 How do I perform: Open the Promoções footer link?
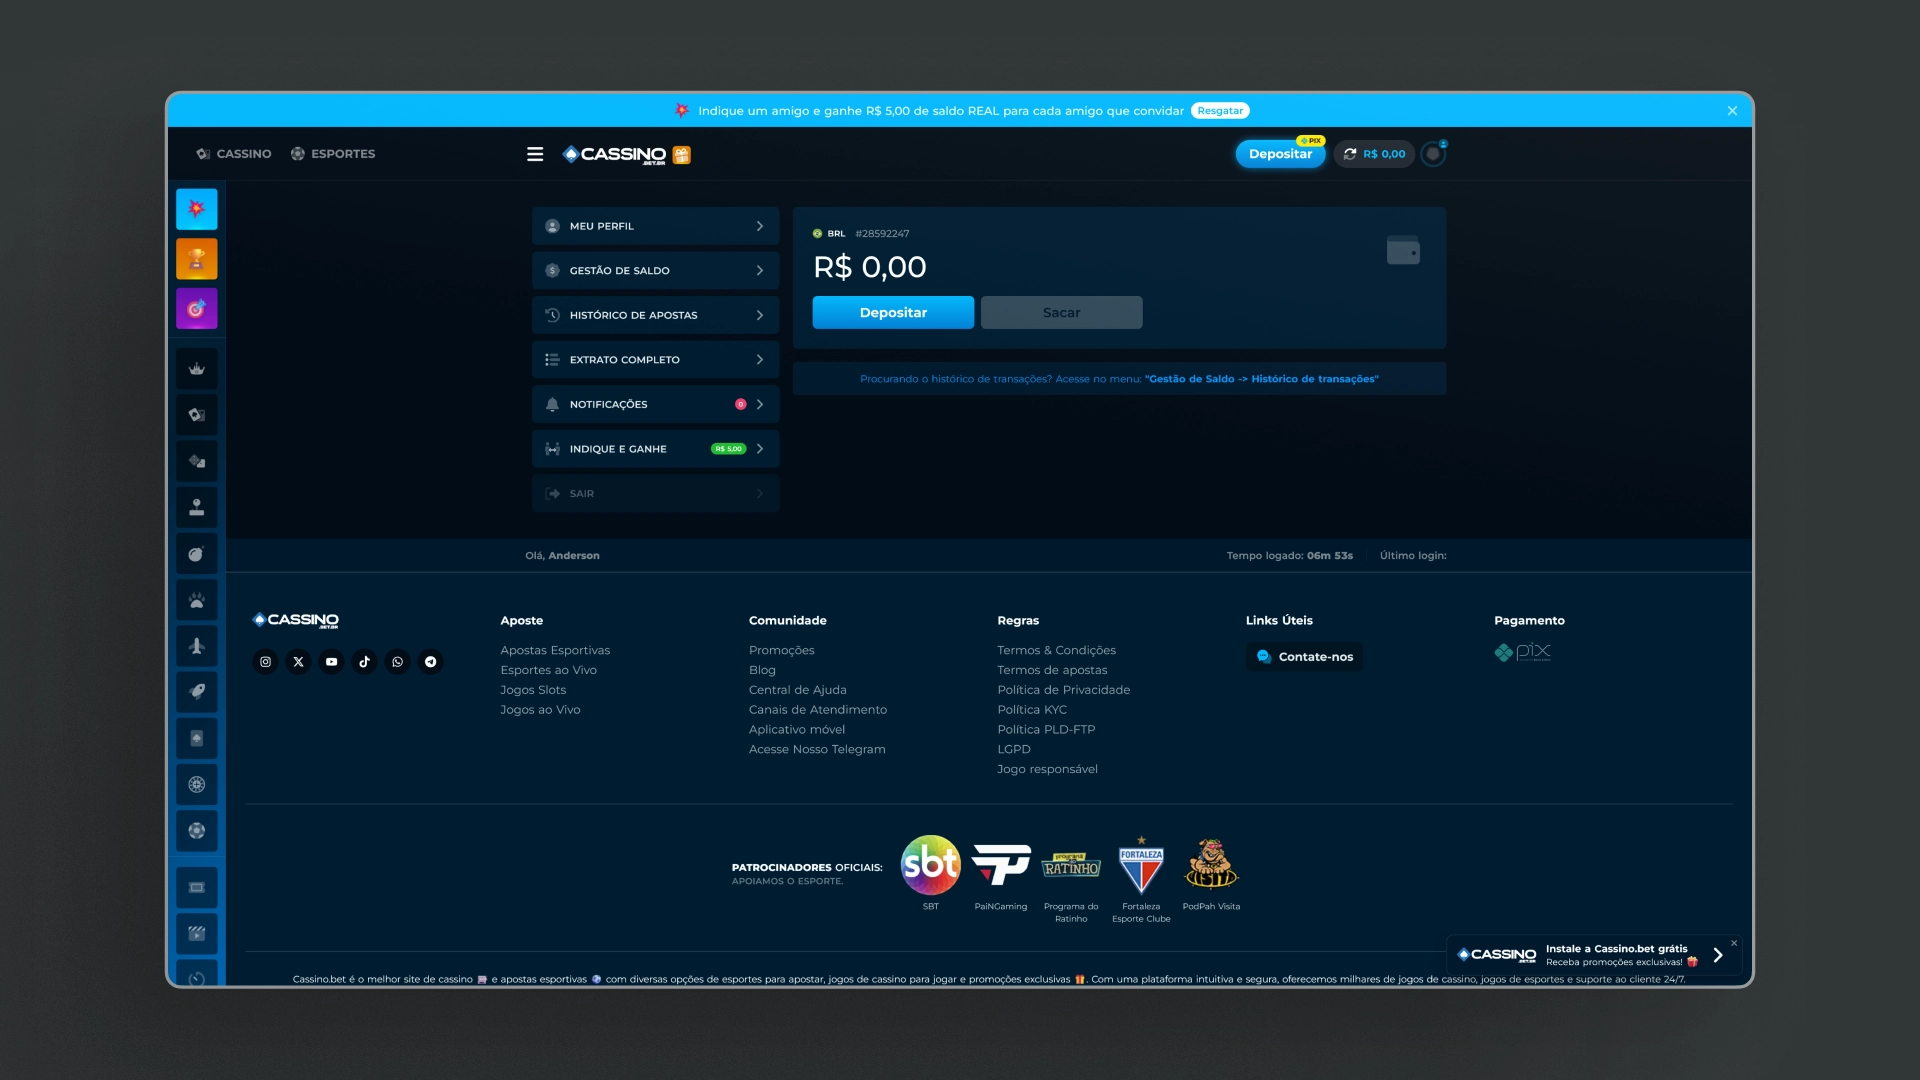click(781, 650)
